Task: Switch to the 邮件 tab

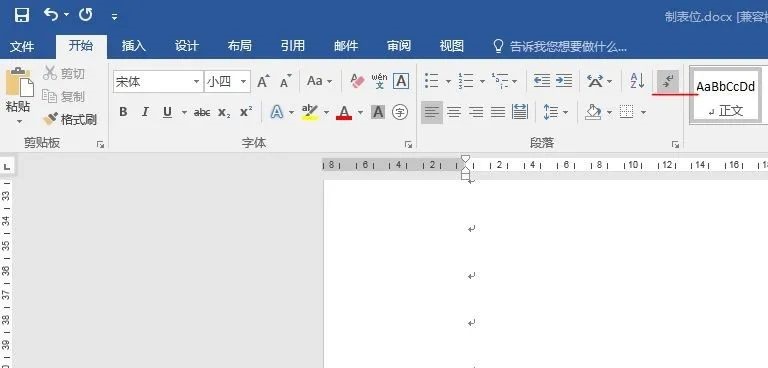Action: (346, 46)
